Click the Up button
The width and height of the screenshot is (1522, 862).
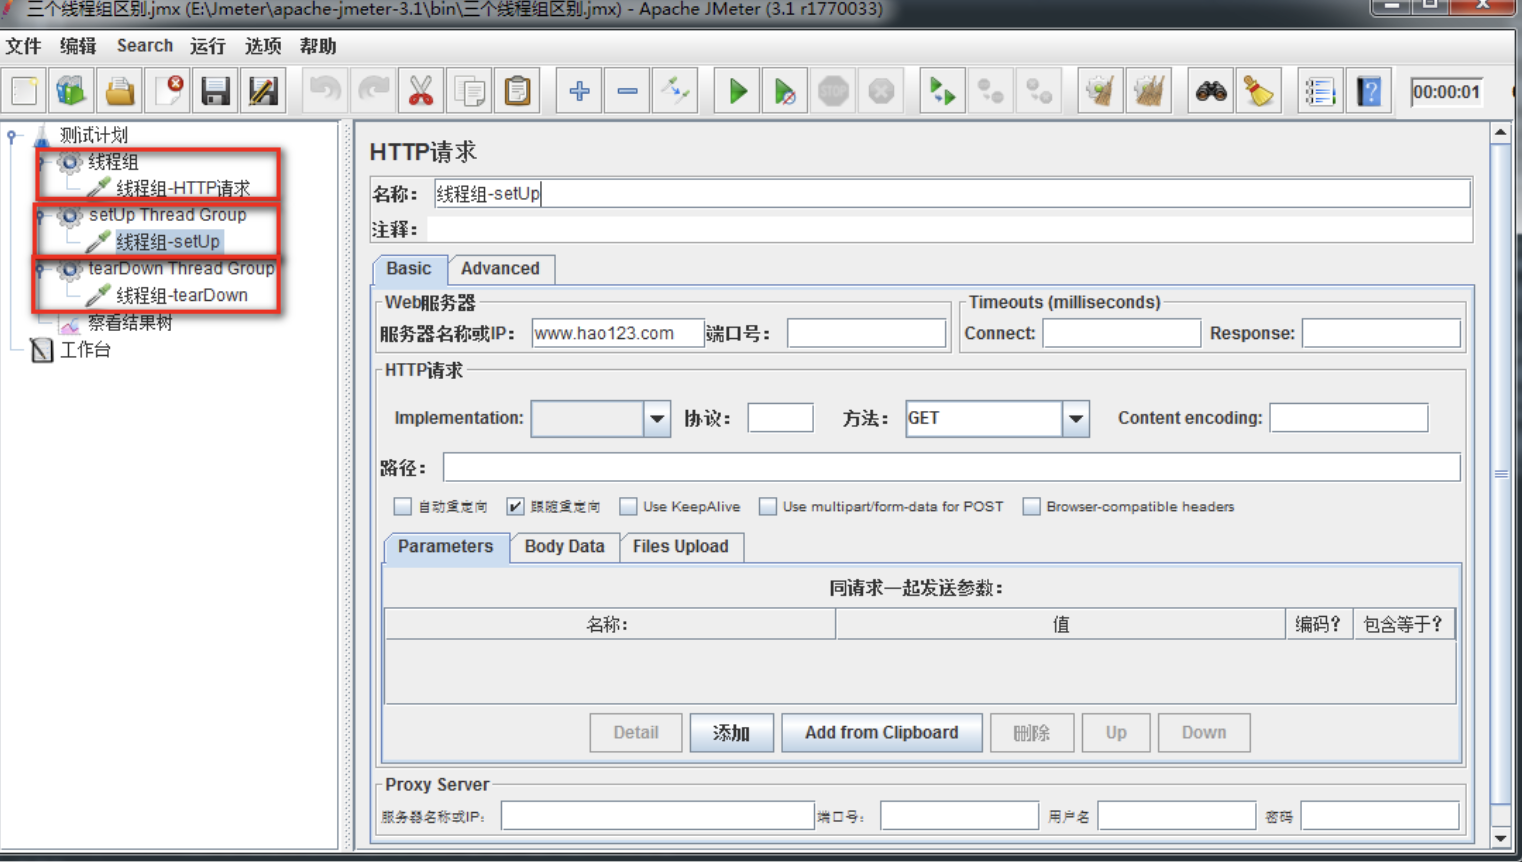tap(1116, 733)
